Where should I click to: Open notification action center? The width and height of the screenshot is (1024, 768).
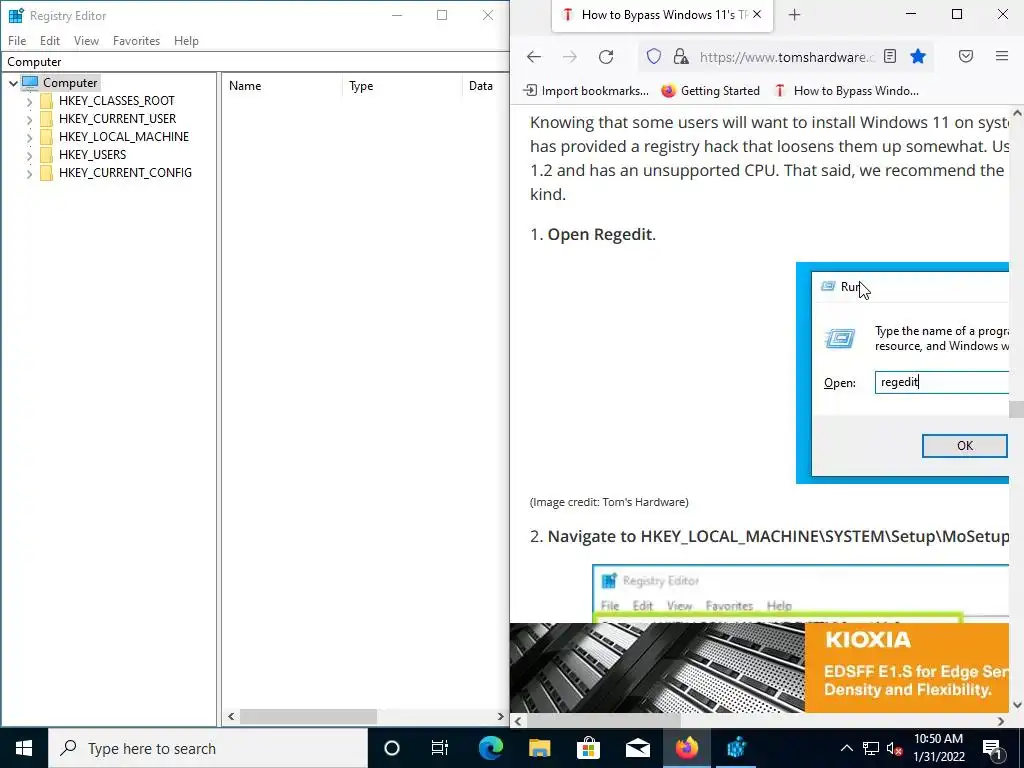[992, 748]
